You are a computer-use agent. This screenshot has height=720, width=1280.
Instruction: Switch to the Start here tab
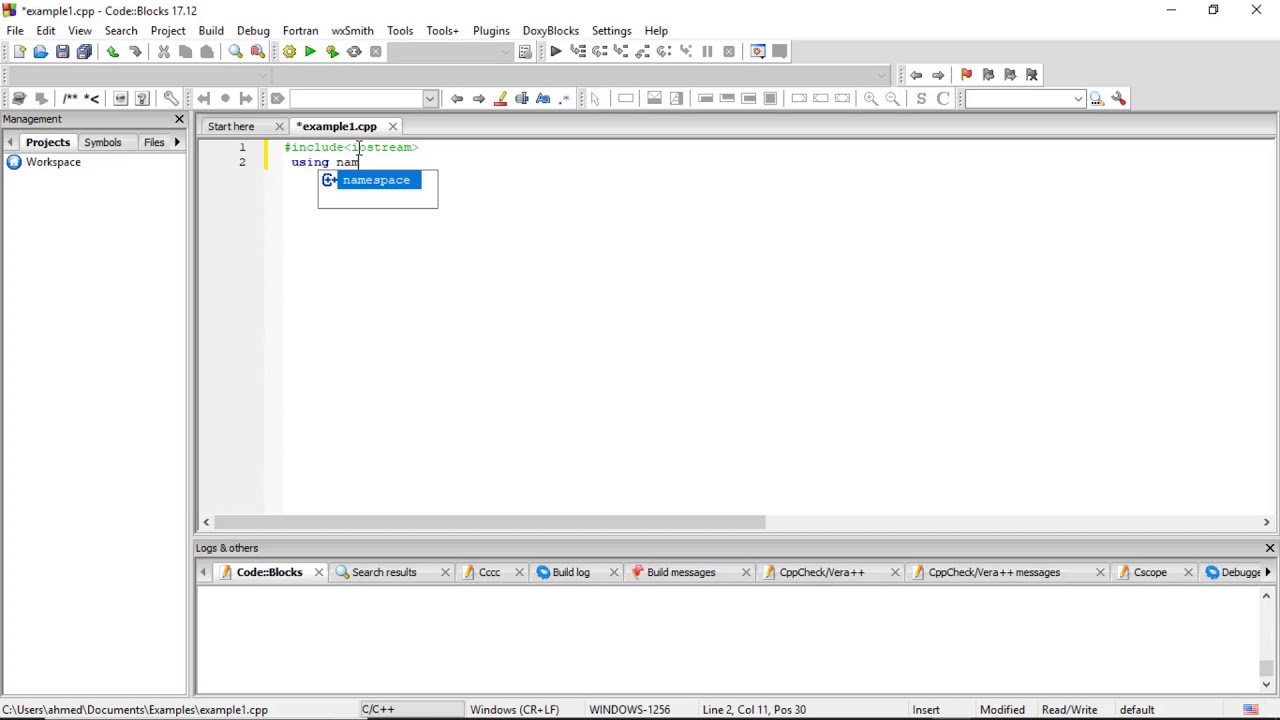tap(231, 127)
